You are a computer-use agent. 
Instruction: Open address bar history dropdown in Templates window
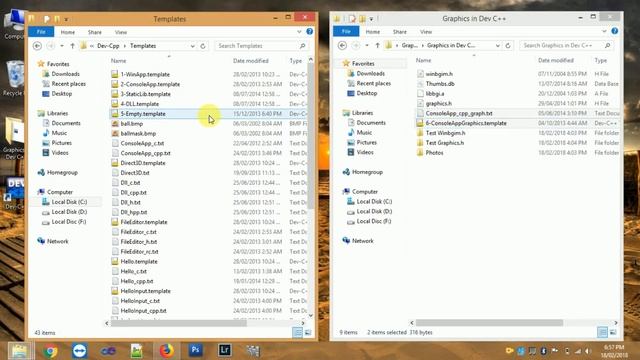pyautogui.click(x=192, y=46)
